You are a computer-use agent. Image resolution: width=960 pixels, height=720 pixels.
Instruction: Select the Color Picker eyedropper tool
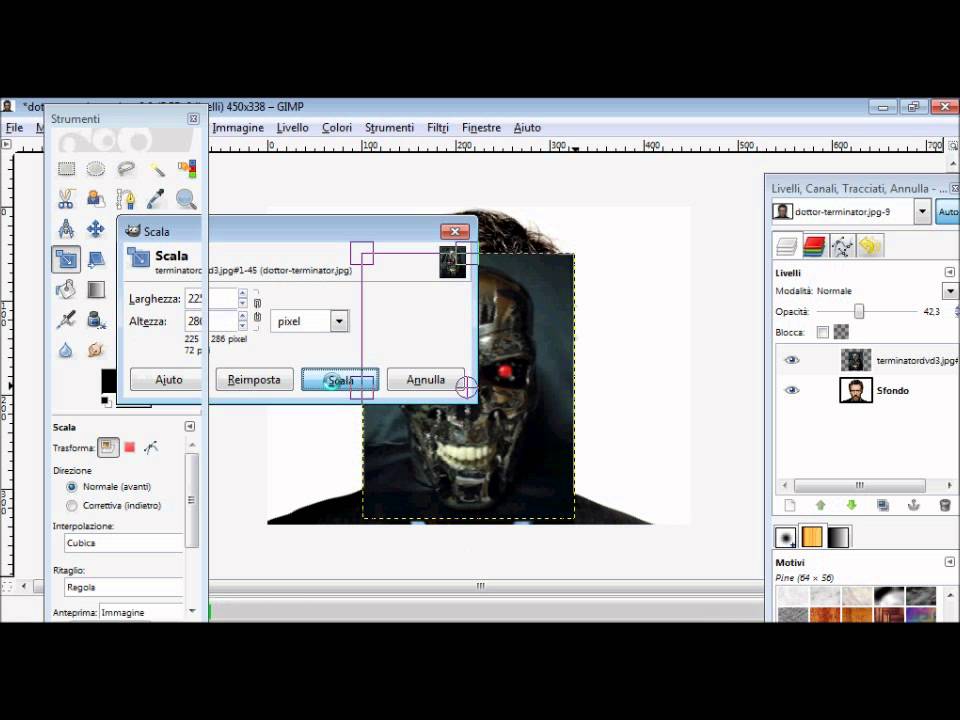coord(157,198)
